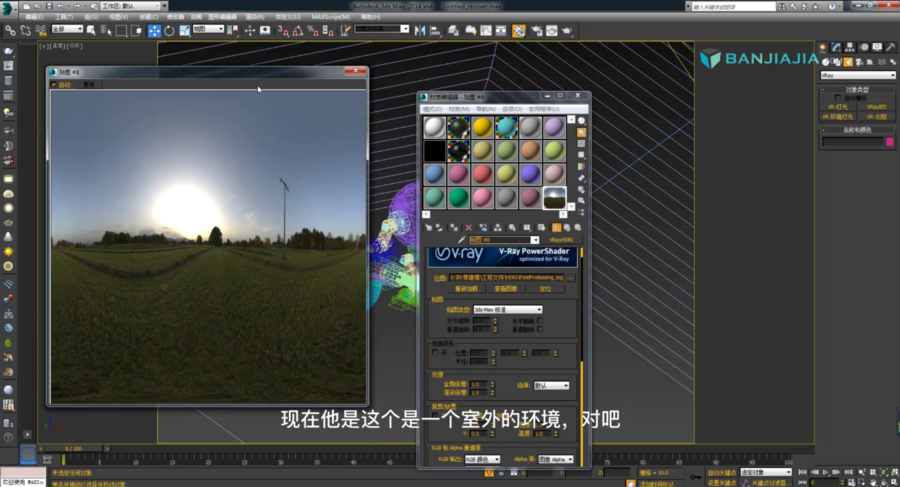
Task: Open the MAXScript(M) menu
Action: (x=331, y=17)
